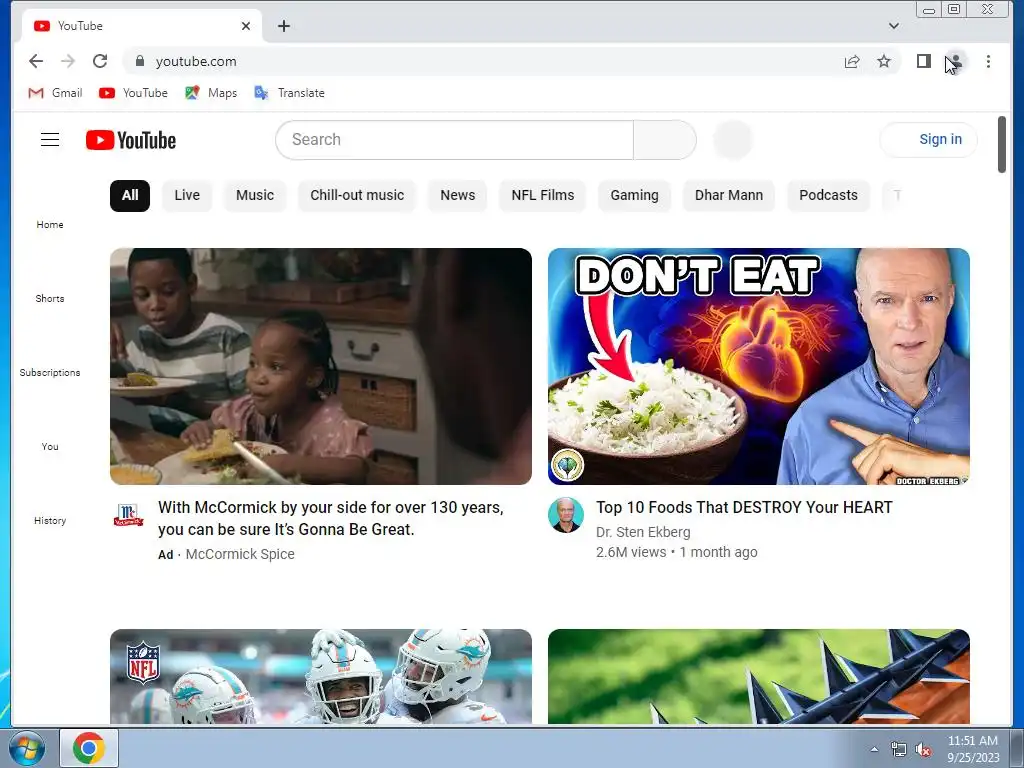Image resolution: width=1024 pixels, height=768 pixels.
Task: Select the Gaming filter chip
Action: [634, 195]
